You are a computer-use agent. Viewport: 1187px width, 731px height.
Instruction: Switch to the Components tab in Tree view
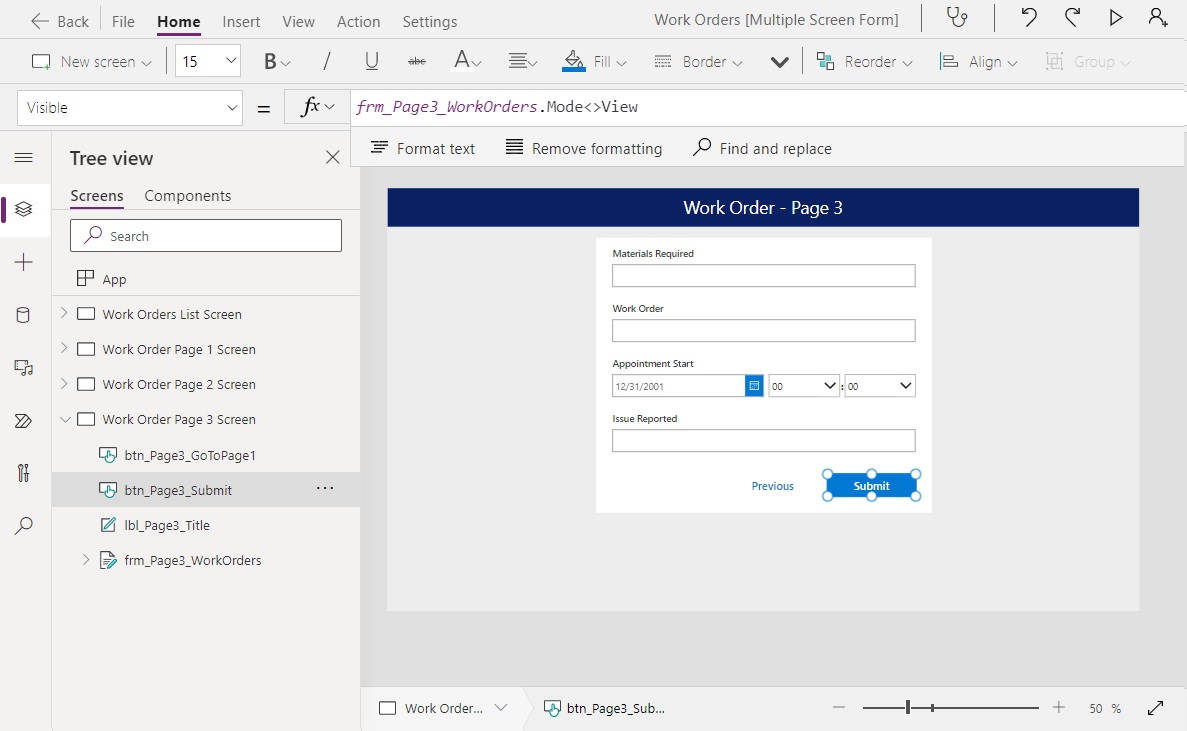[187, 196]
